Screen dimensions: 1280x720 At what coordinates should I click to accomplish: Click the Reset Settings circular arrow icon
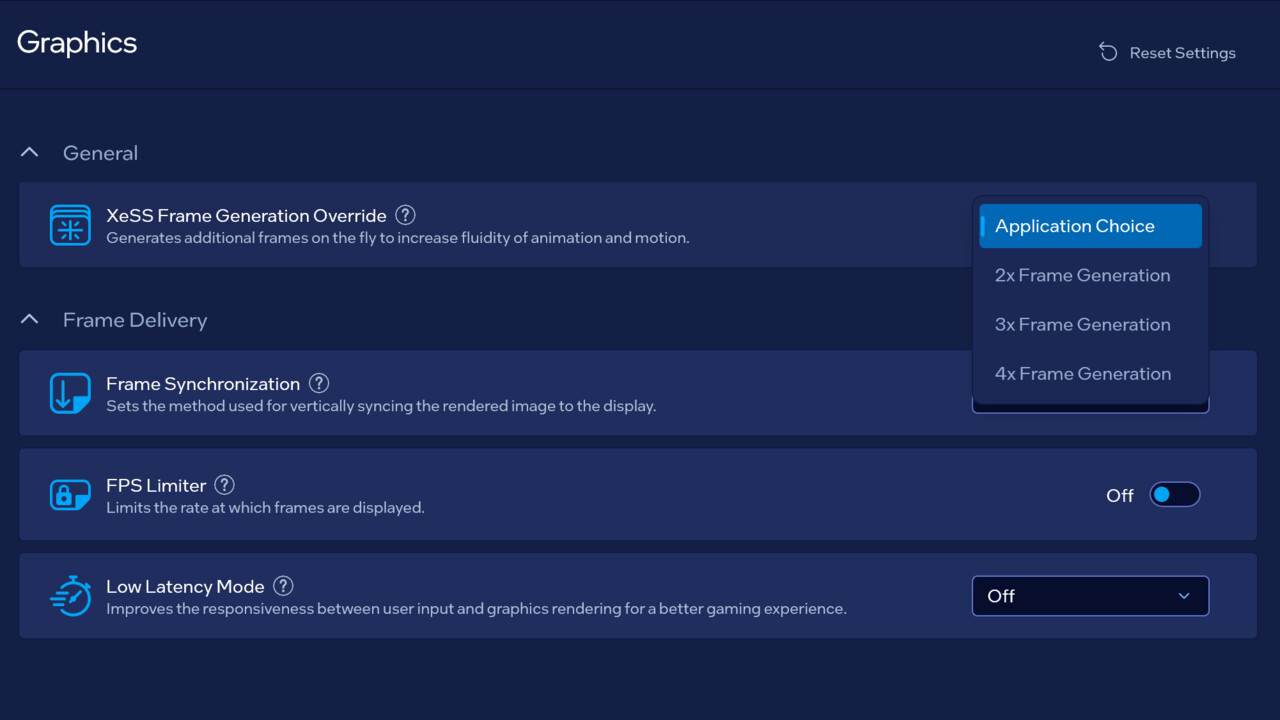1108,52
